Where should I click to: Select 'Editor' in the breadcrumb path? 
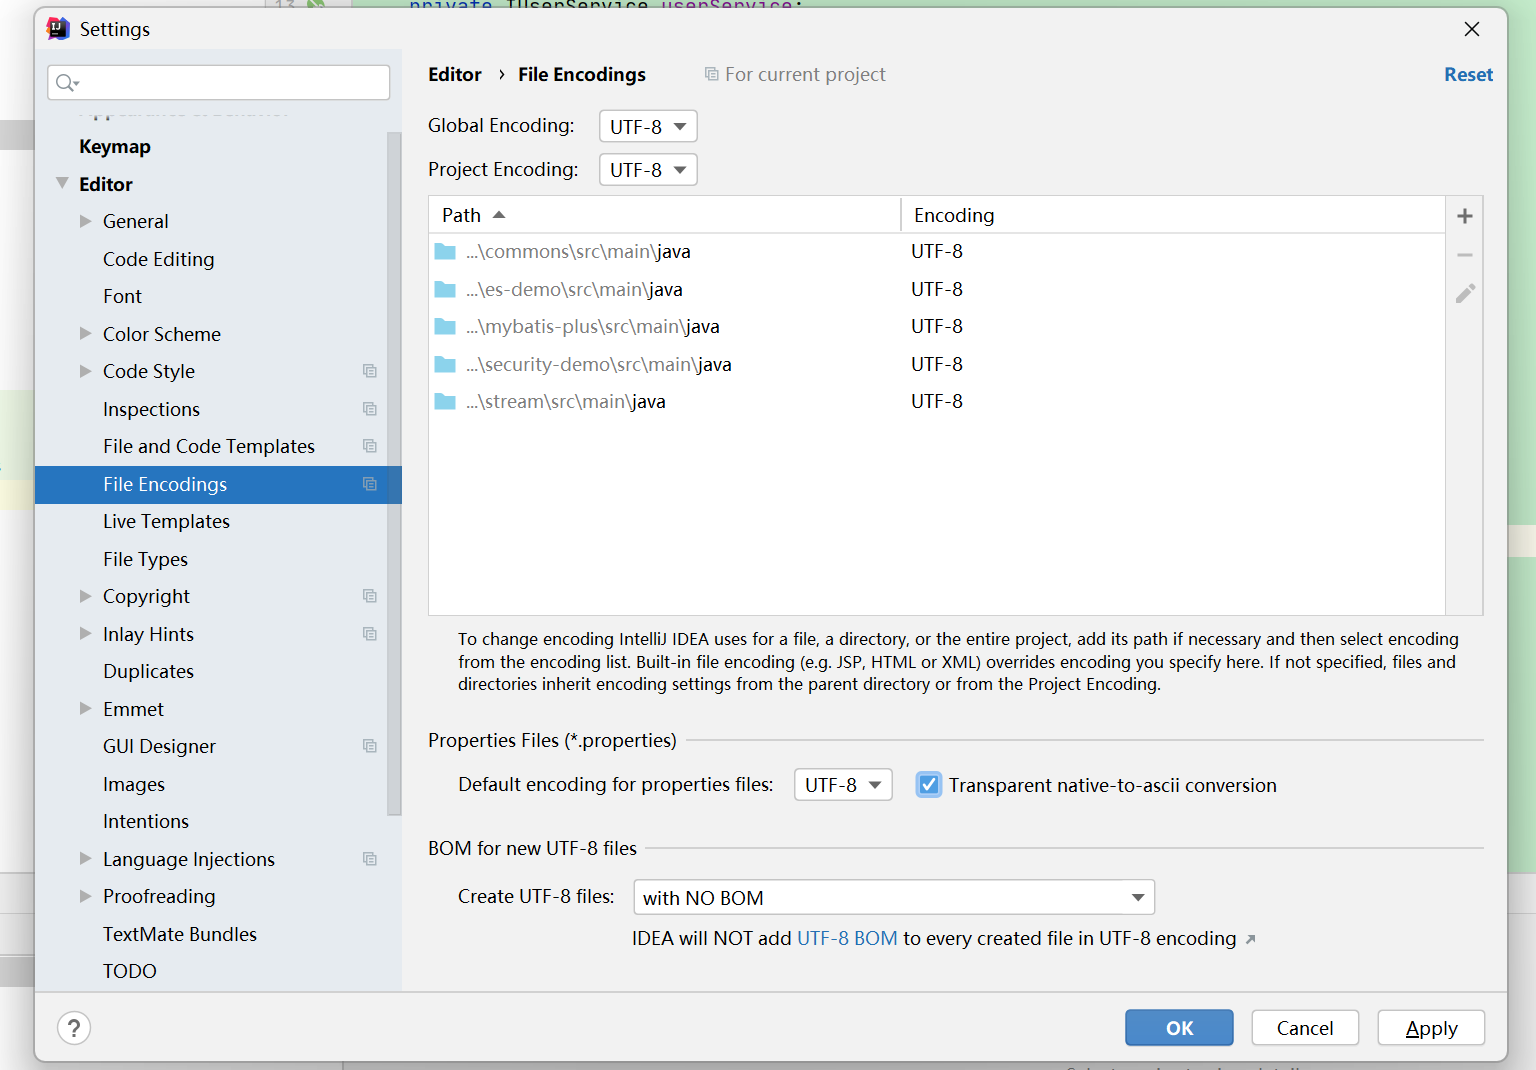pos(455,74)
